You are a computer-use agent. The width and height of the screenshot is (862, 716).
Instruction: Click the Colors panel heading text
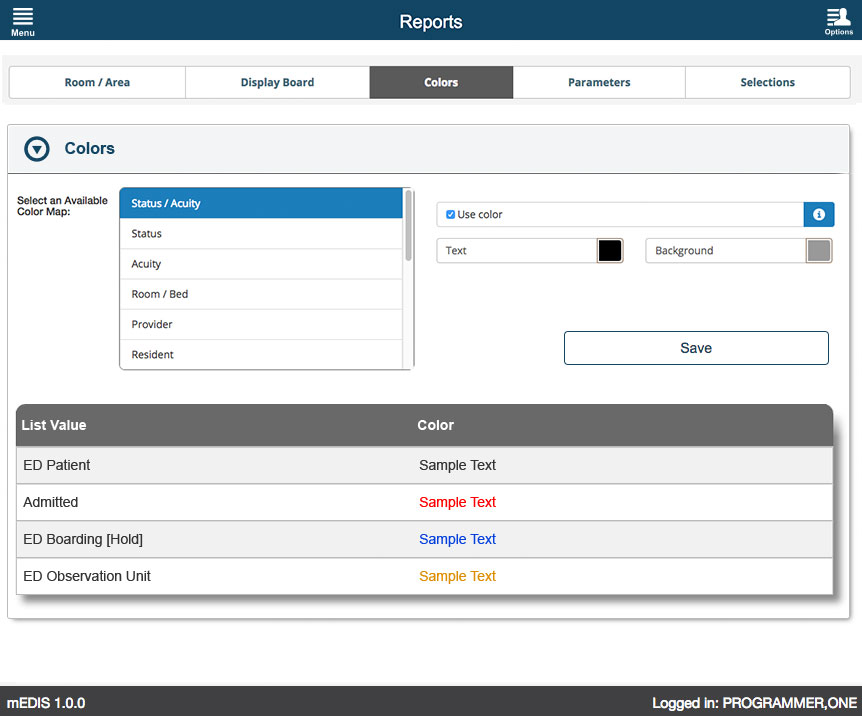pos(90,148)
